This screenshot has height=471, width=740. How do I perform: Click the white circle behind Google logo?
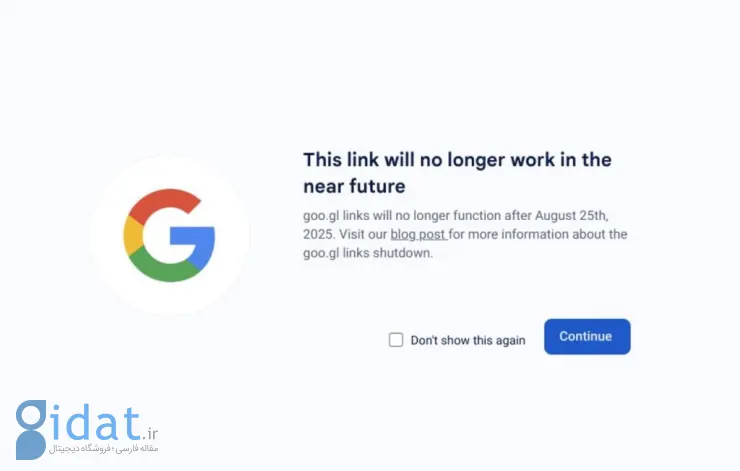[x=169, y=235]
